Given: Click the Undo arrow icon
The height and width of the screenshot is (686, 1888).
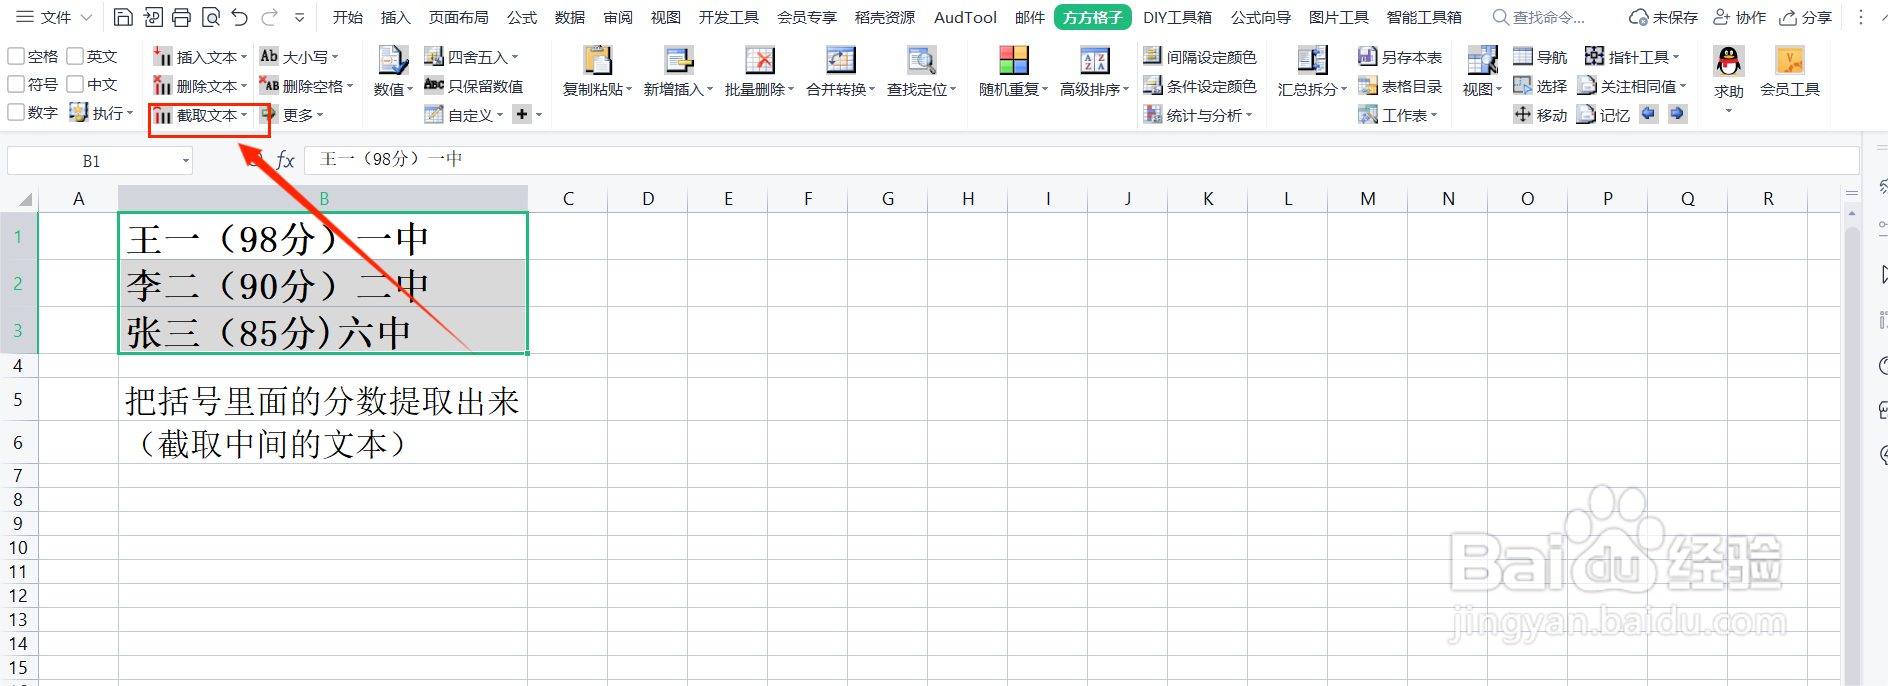Looking at the screenshot, I should click(239, 17).
